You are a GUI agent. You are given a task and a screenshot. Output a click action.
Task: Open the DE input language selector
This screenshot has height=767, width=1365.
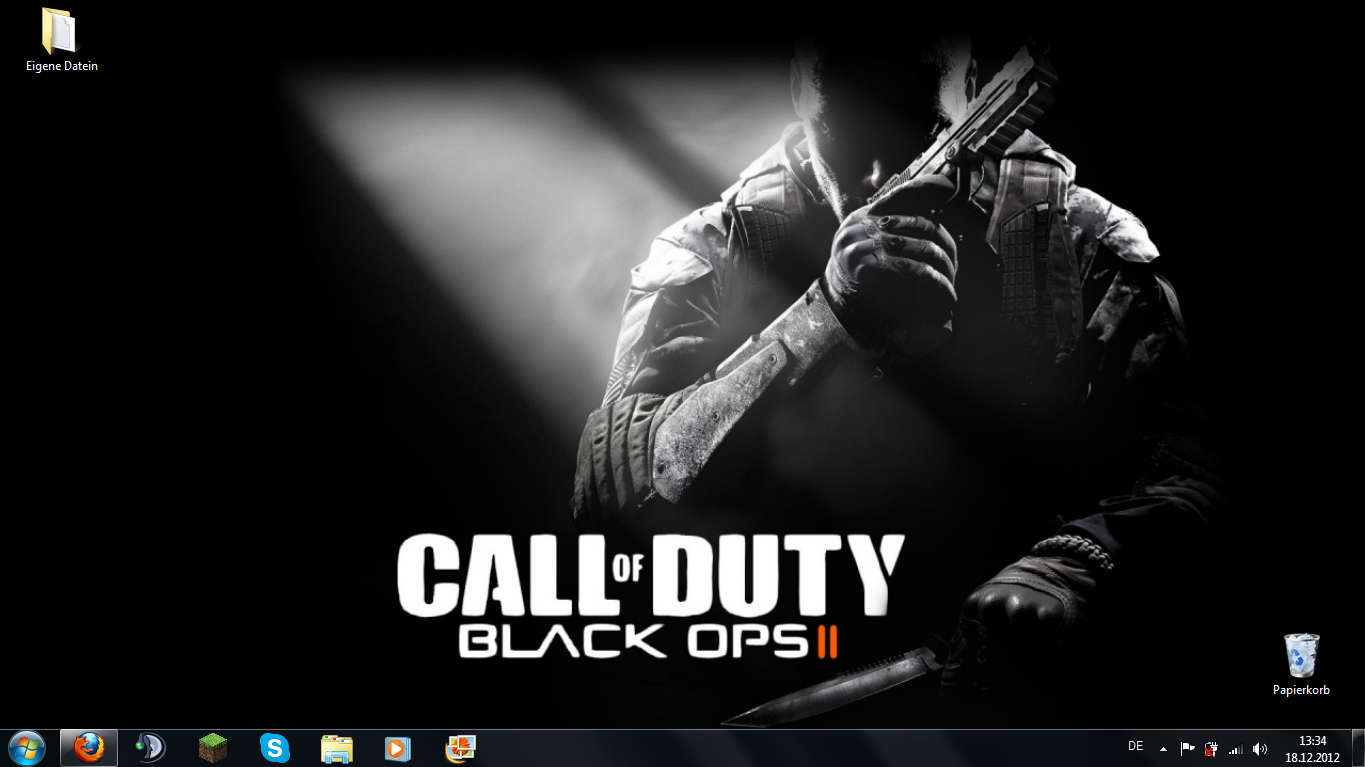[1135, 746]
